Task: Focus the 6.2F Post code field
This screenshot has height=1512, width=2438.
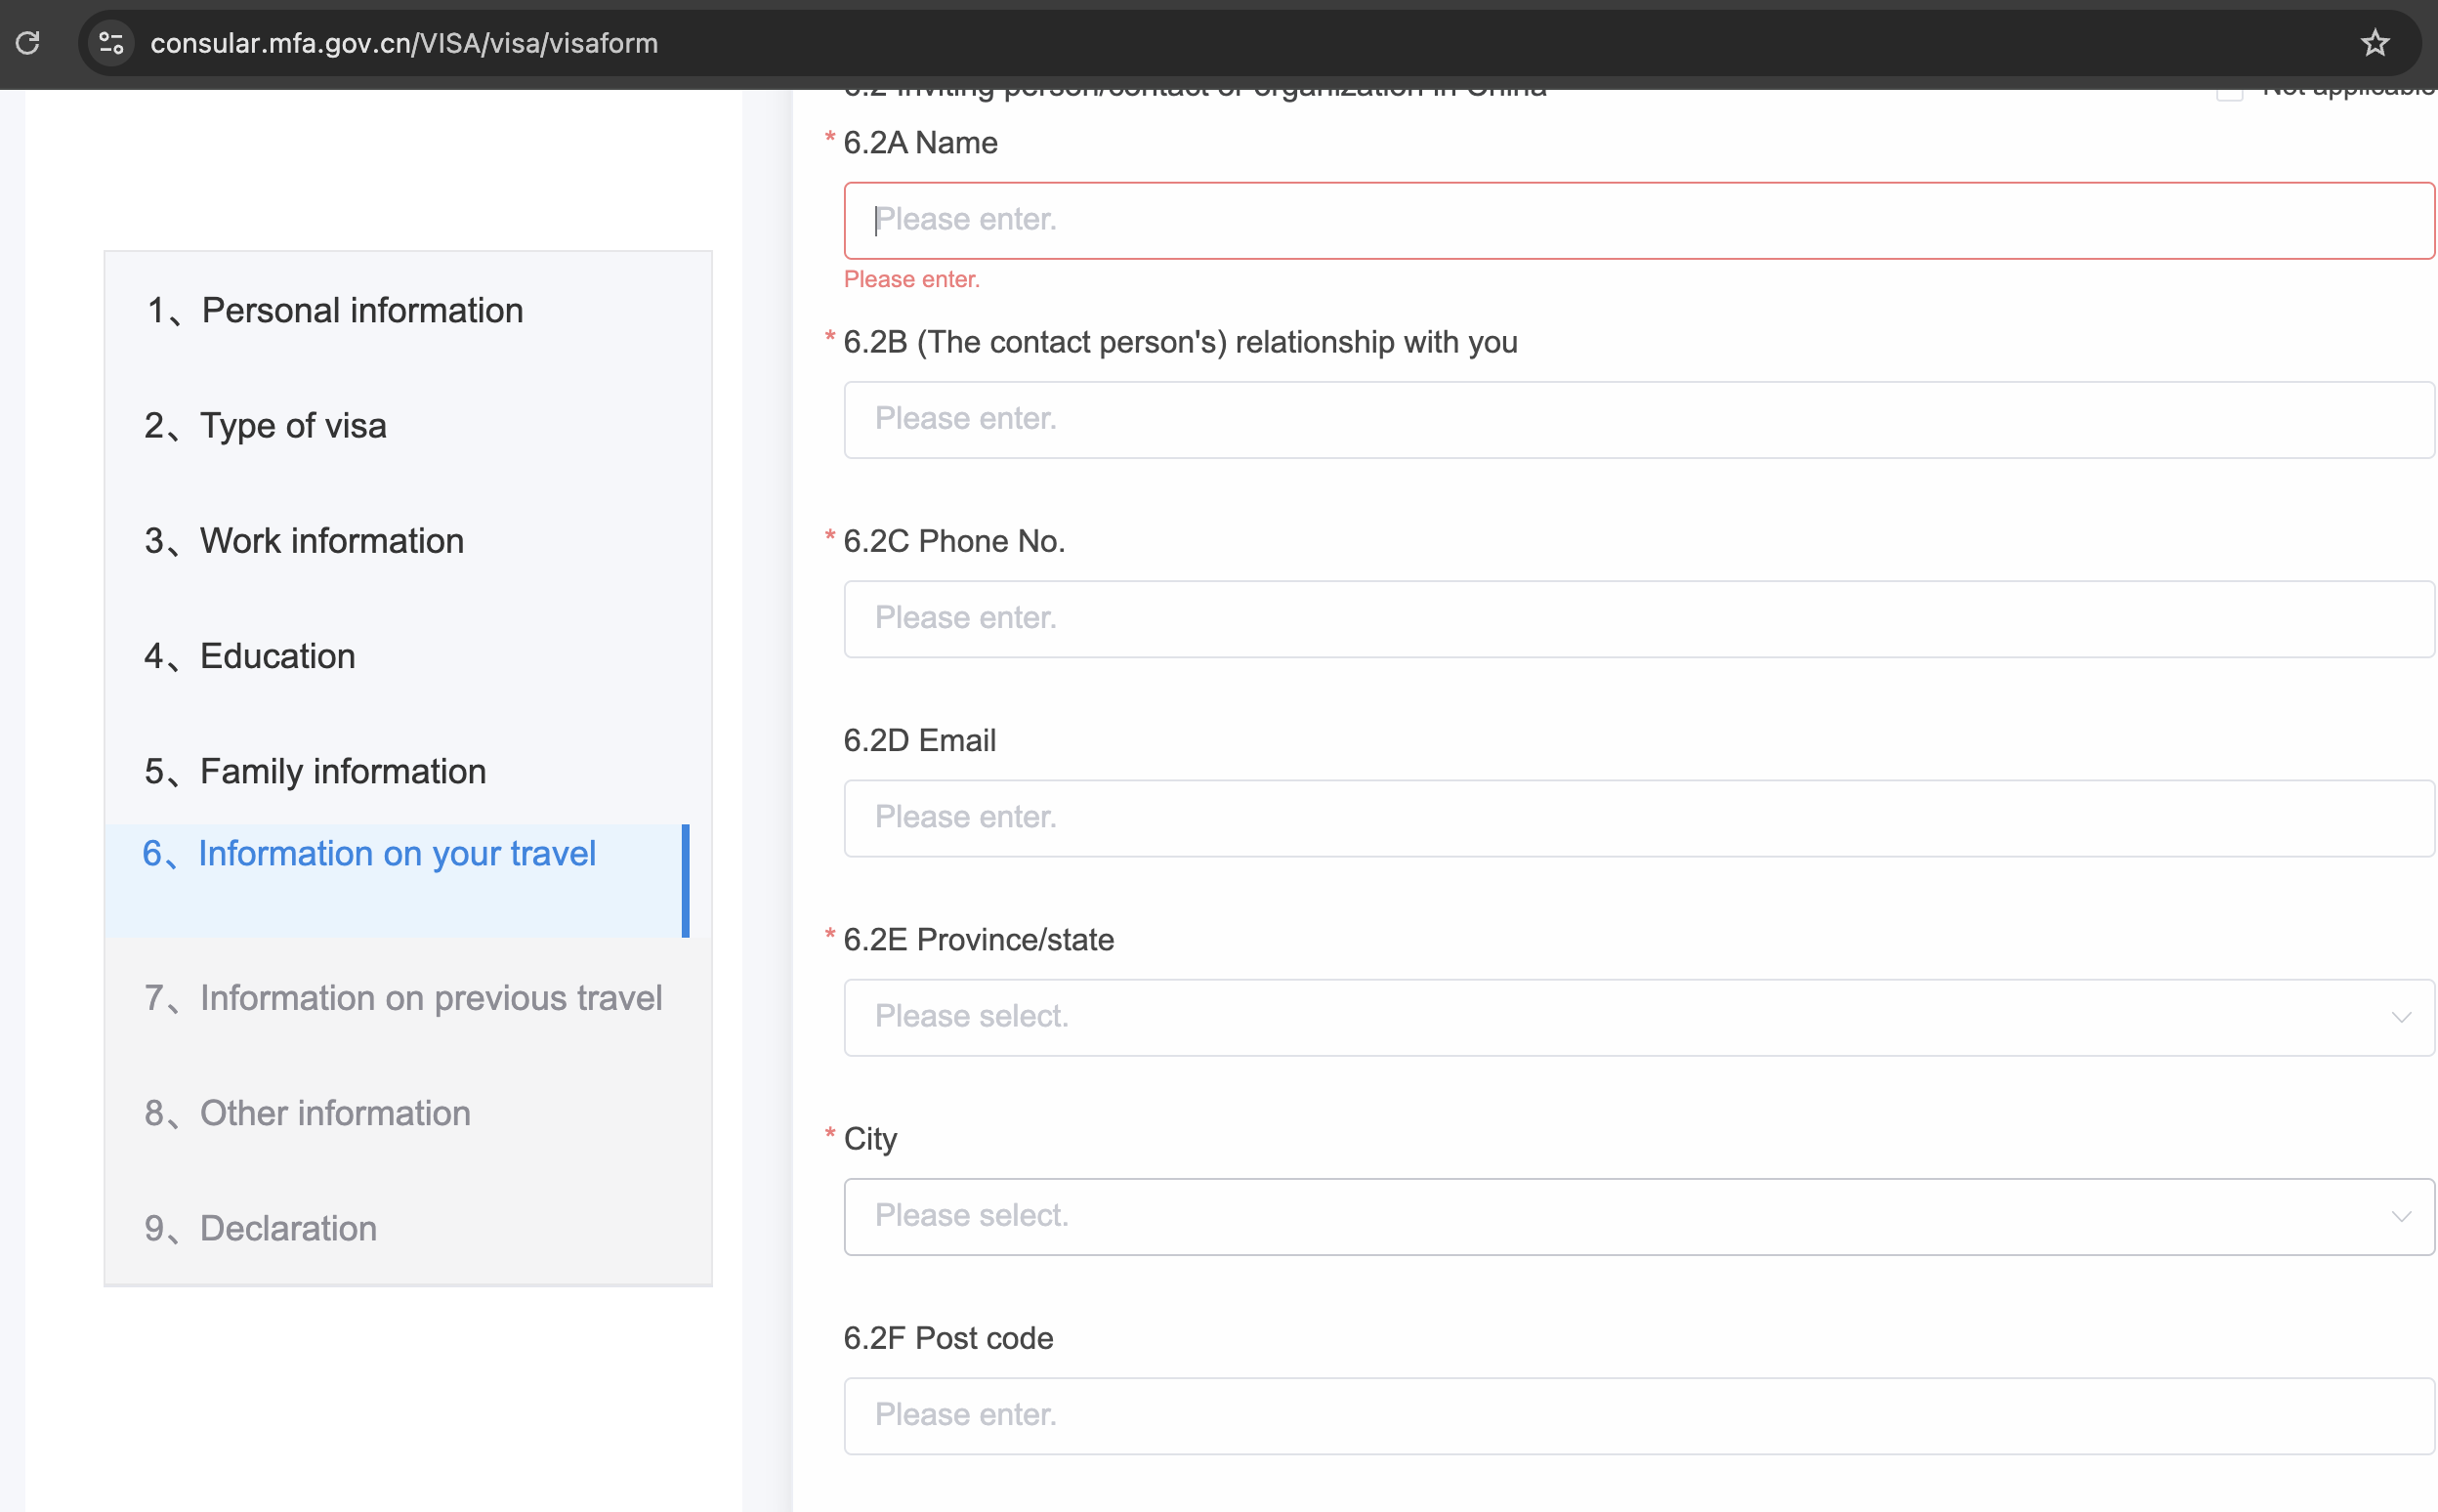Action: (x=1638, y=1415)
